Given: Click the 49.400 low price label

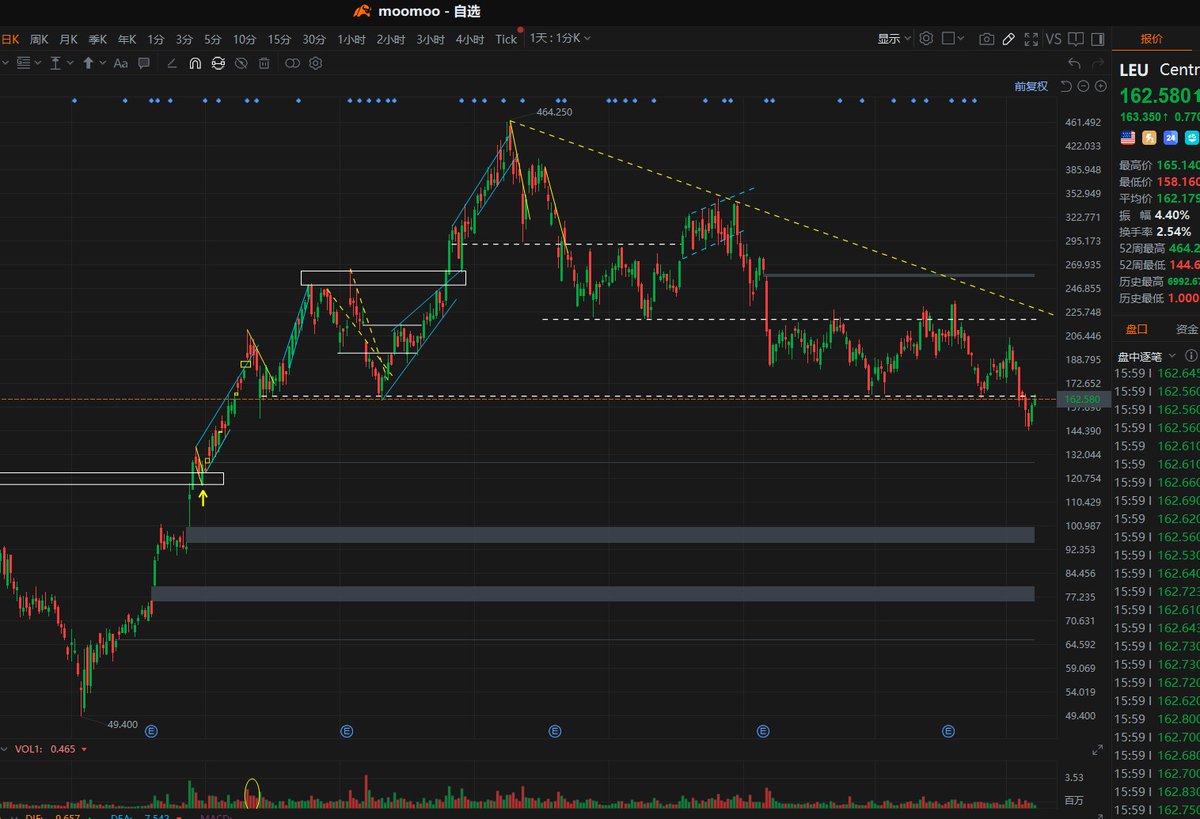Looking at the screenshot, I should (x=122, y=724).
